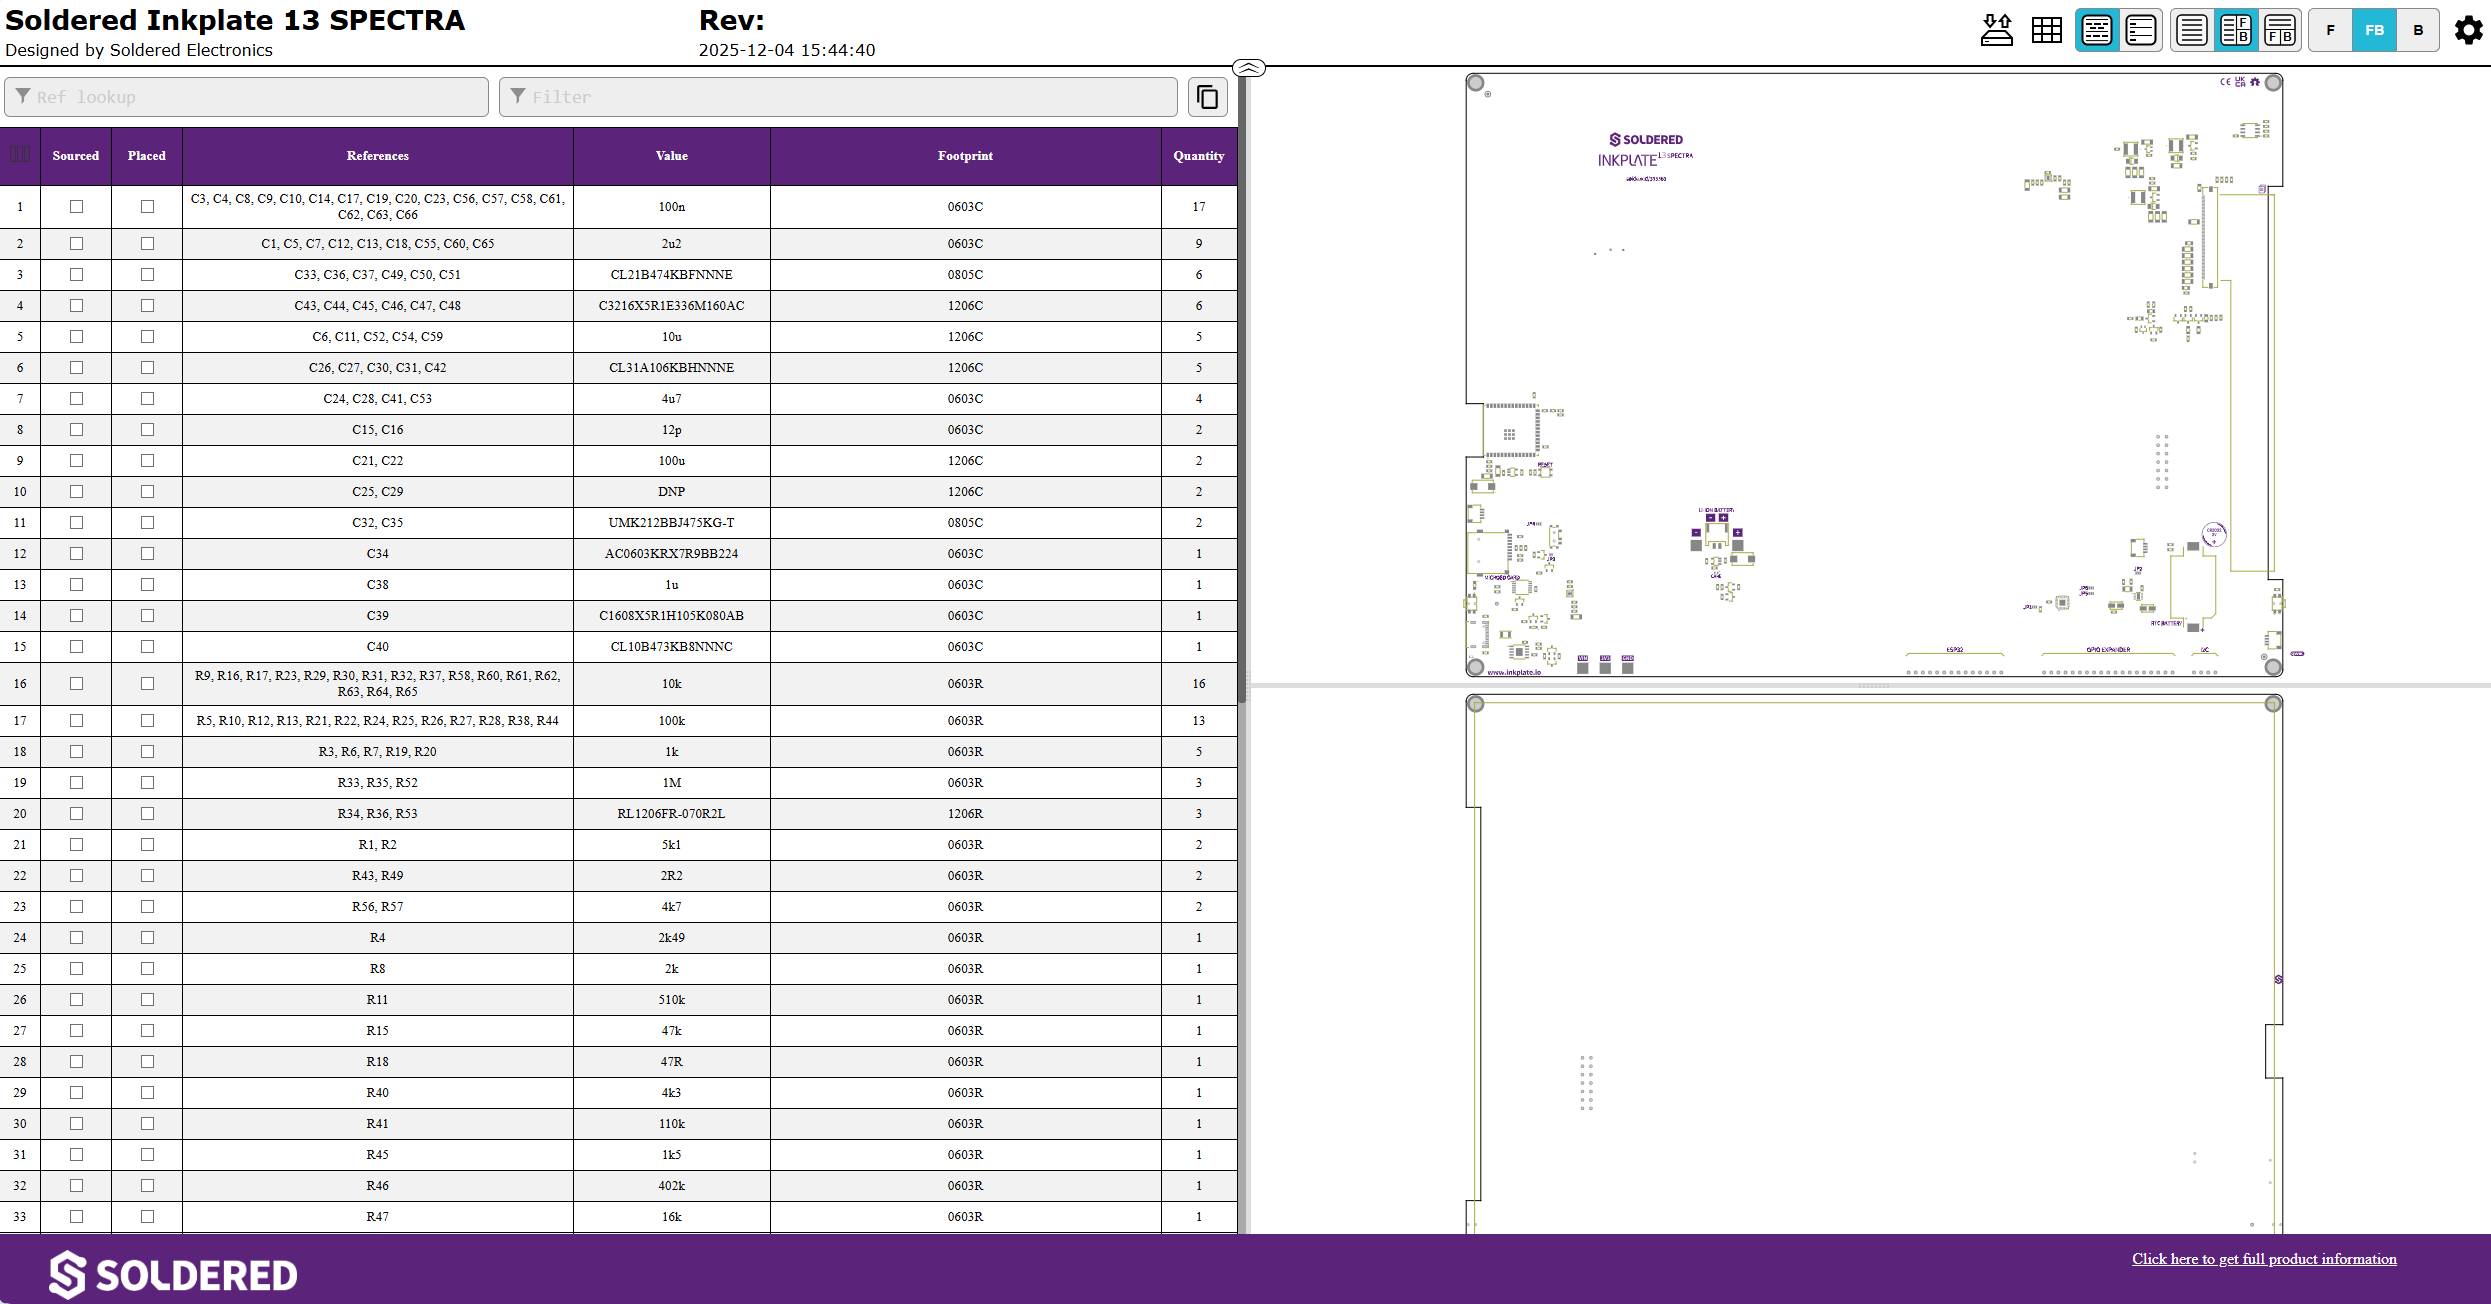Screen dimensions: 2491x1304
Task: Mark row 1 (100n) as sourced
Action: click(76, 207)
